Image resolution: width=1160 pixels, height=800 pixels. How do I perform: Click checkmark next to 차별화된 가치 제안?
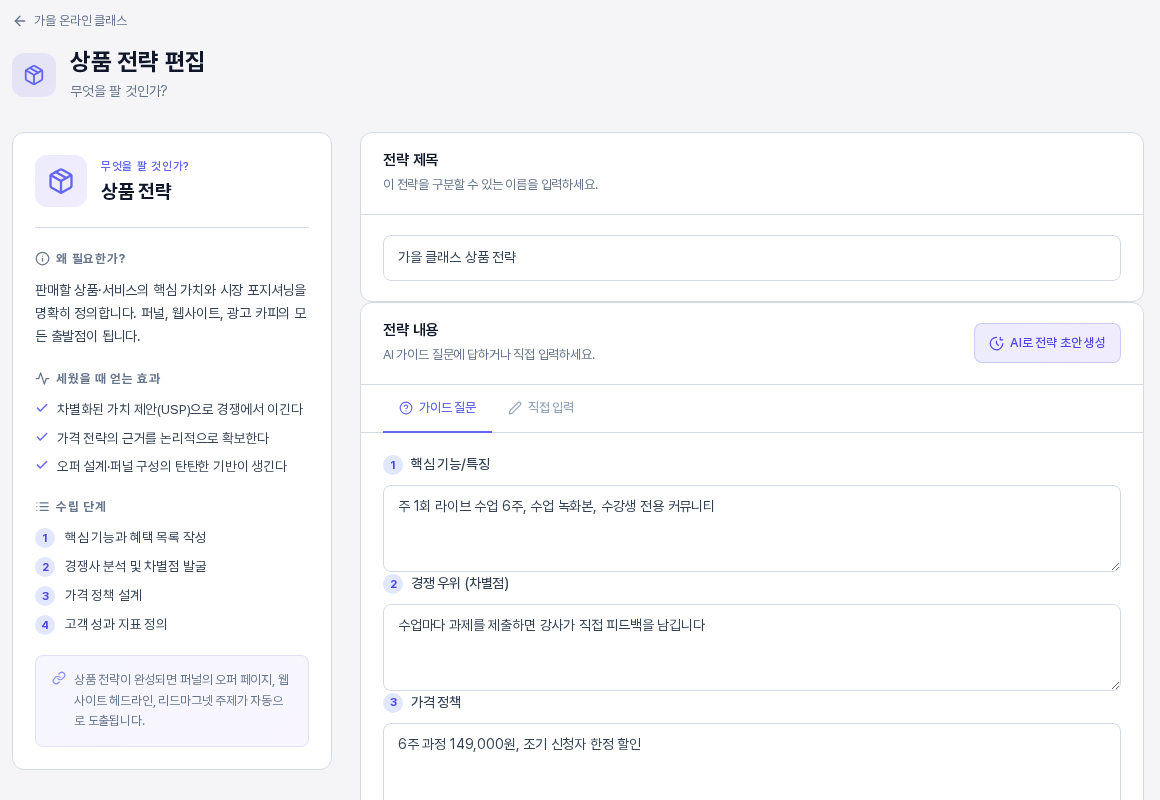pos(42,409)
